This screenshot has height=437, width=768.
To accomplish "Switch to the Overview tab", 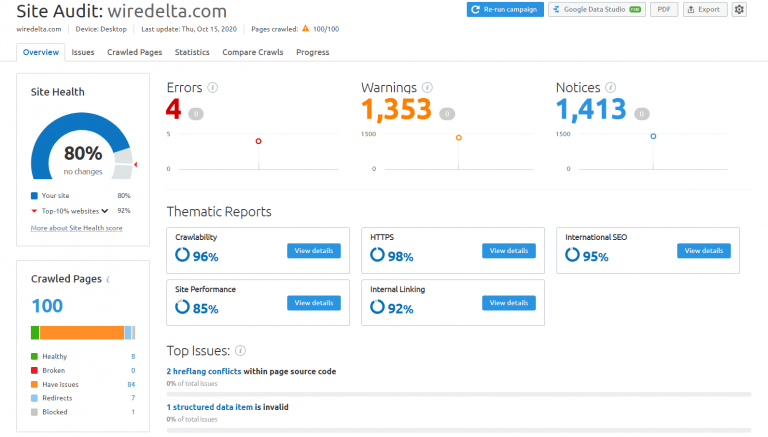I will (x=41, y=52).
